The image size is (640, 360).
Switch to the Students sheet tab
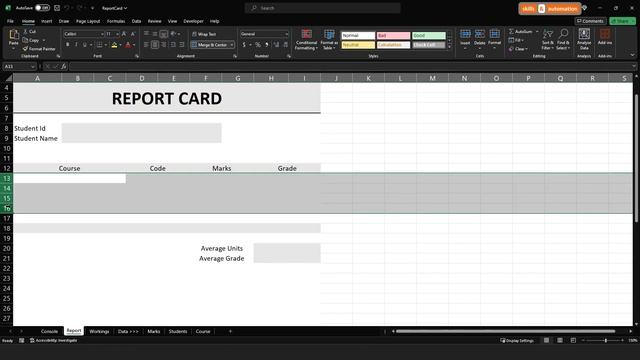pyautogui.click(x=178, y=331)
